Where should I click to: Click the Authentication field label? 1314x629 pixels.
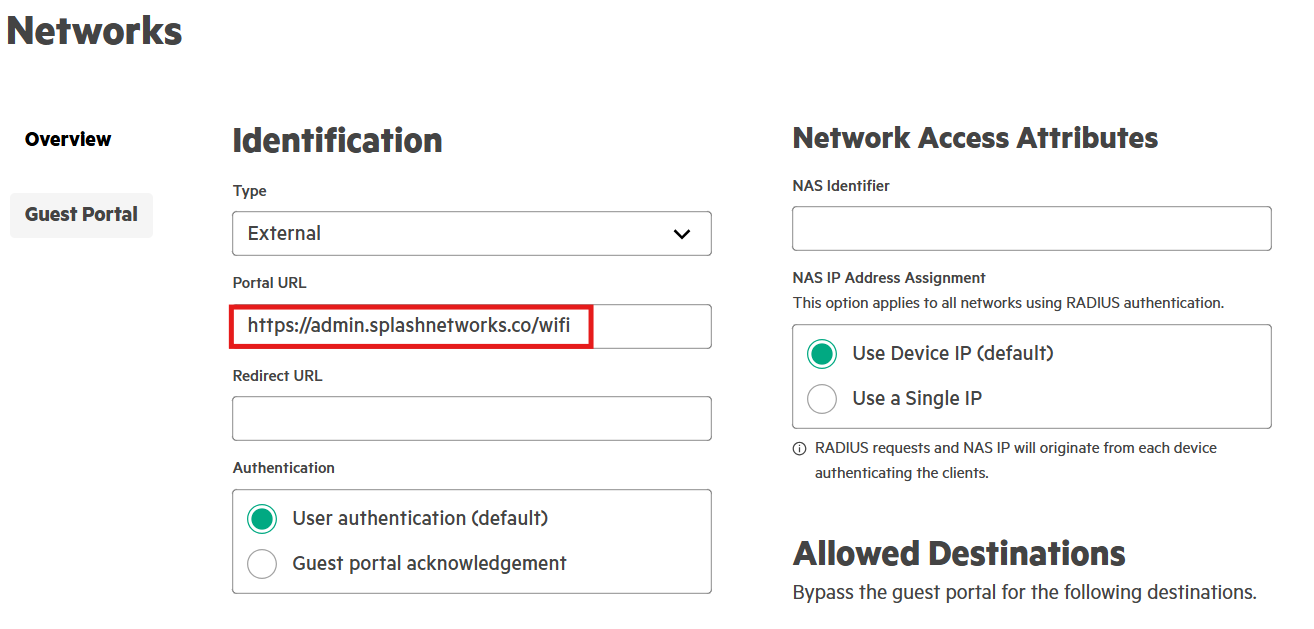click(284, 468)
